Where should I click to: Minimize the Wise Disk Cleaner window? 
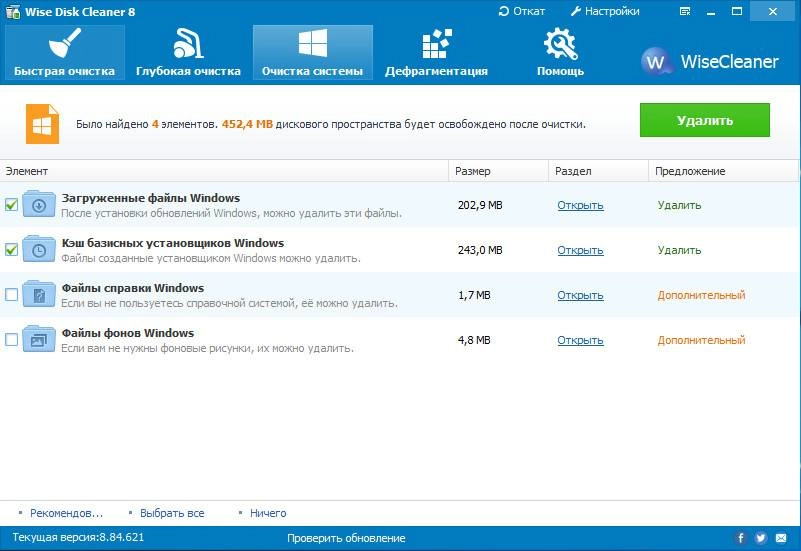click(711, 12)
